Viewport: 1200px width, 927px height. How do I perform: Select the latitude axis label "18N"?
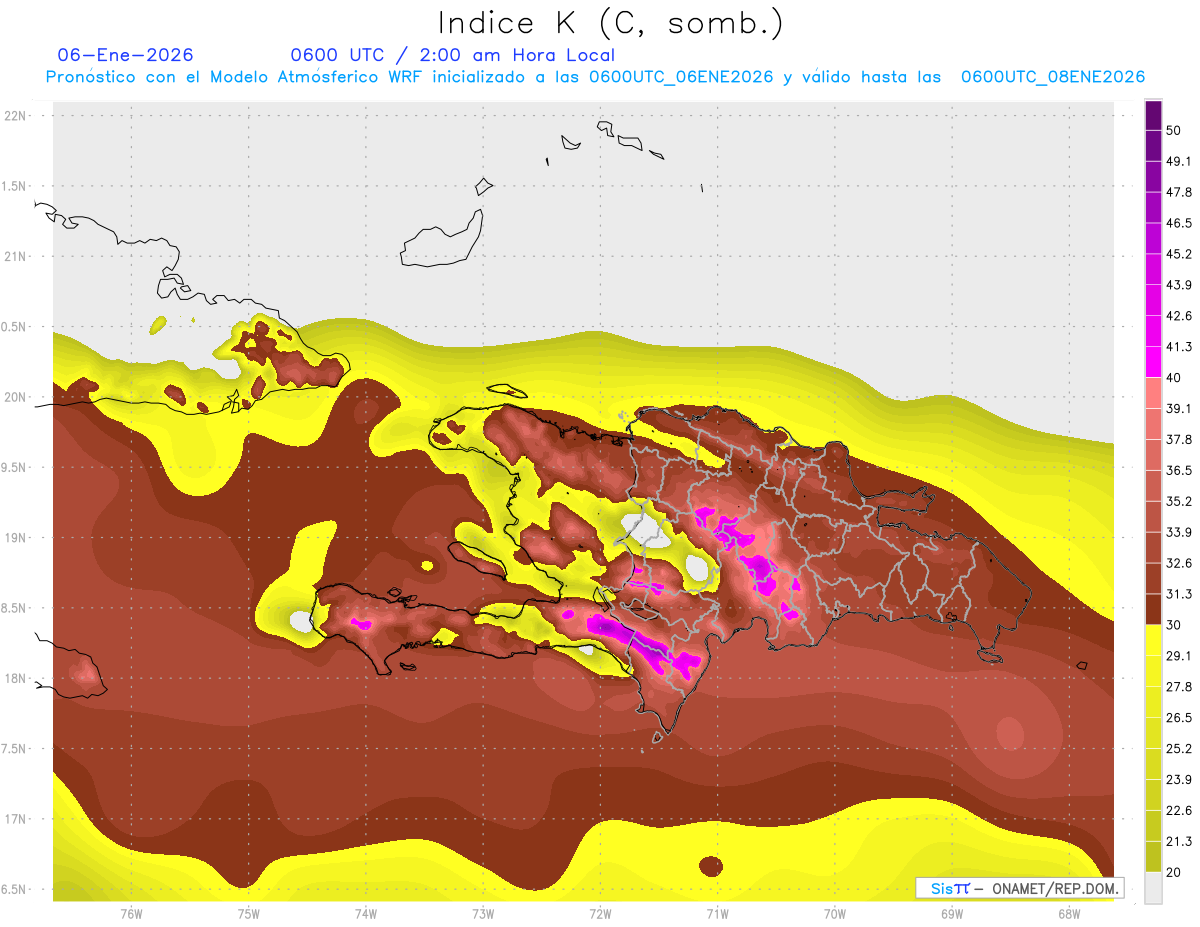(x=16, y=679)
